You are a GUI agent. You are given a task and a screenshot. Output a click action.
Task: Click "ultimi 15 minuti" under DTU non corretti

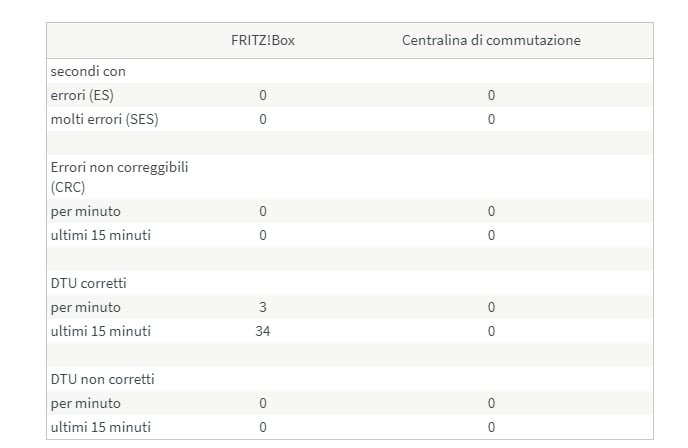[100, 427]
